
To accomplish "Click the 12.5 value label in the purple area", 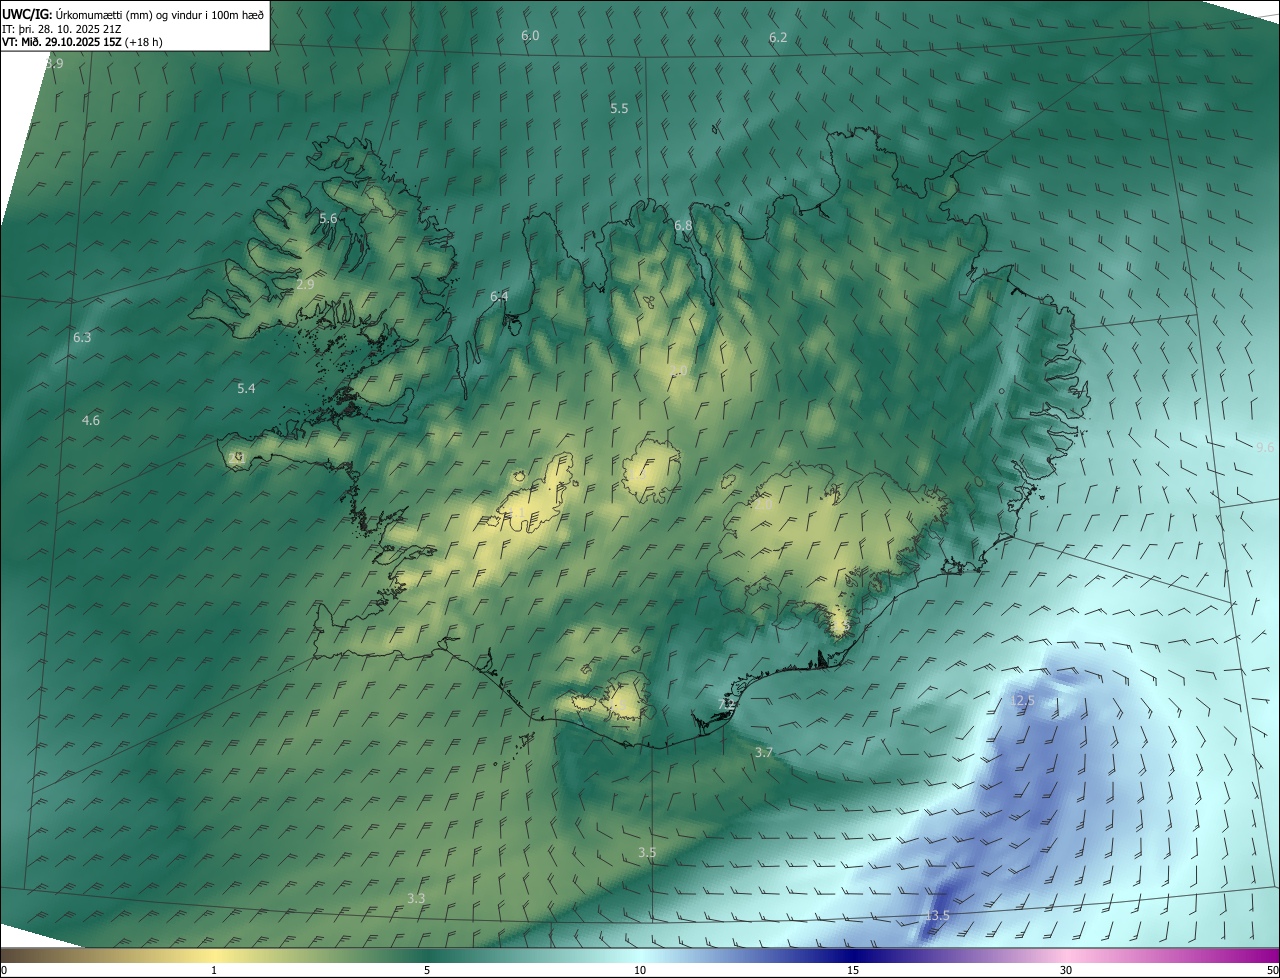I will [x=1023, y=701].
